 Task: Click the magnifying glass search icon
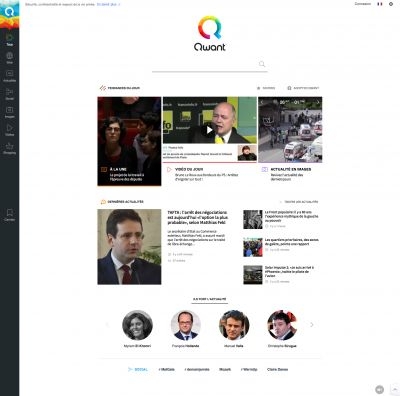tap(262, 64)
